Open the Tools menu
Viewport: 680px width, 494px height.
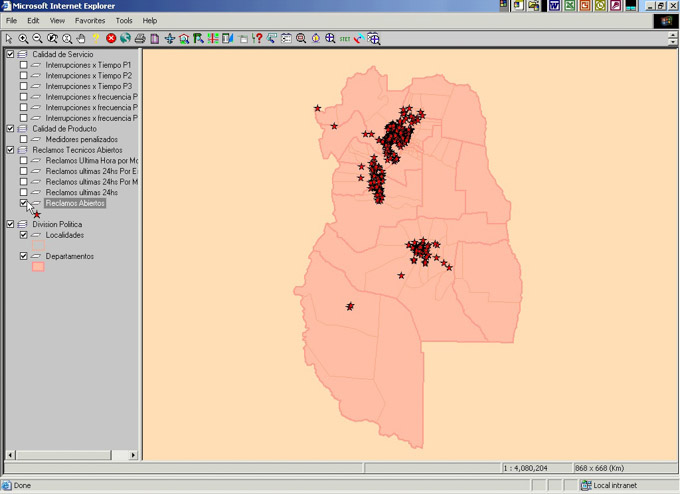click(123, 20)
